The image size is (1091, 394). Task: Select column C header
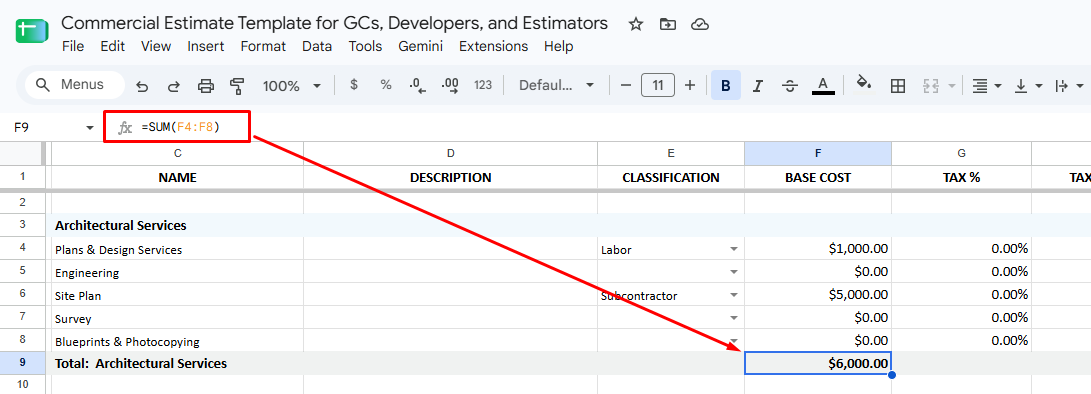point(177,153)
